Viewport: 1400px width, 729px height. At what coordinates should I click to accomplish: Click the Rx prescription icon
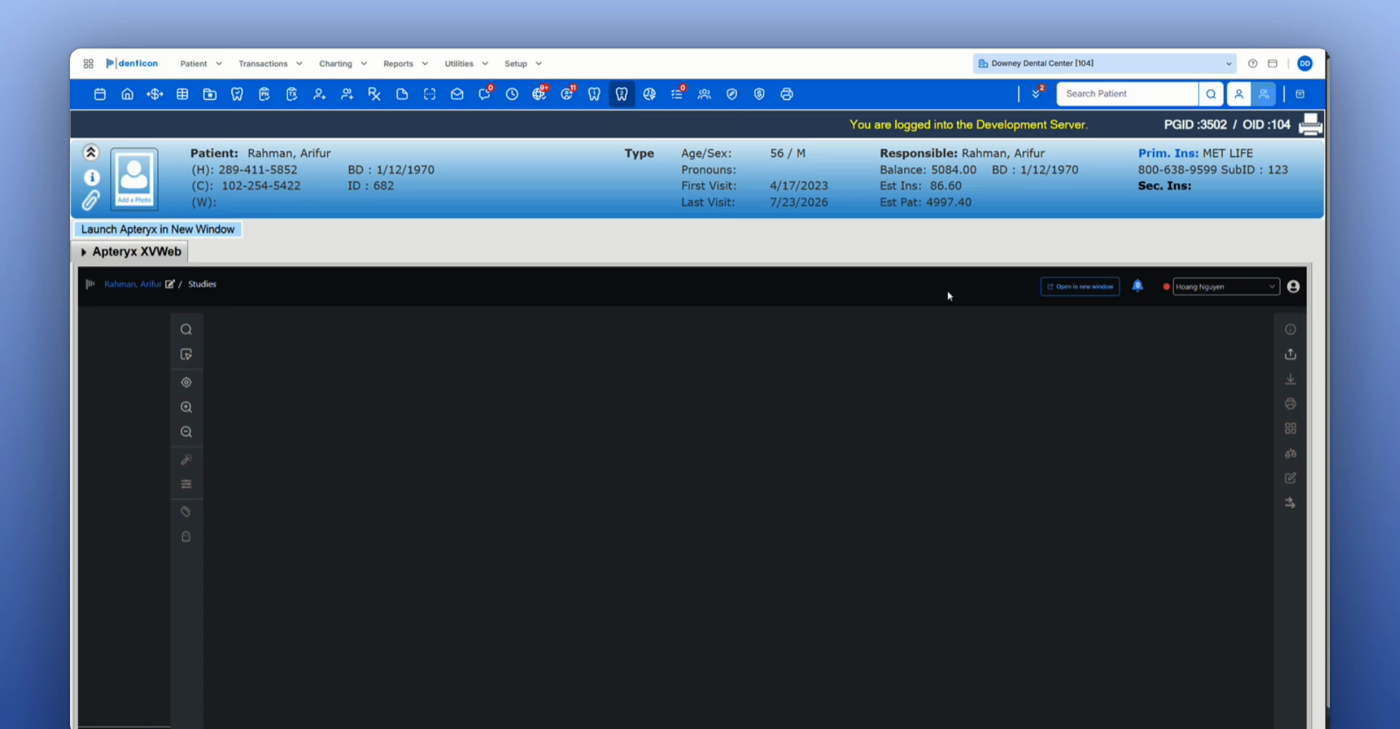(x=374, y=94)
